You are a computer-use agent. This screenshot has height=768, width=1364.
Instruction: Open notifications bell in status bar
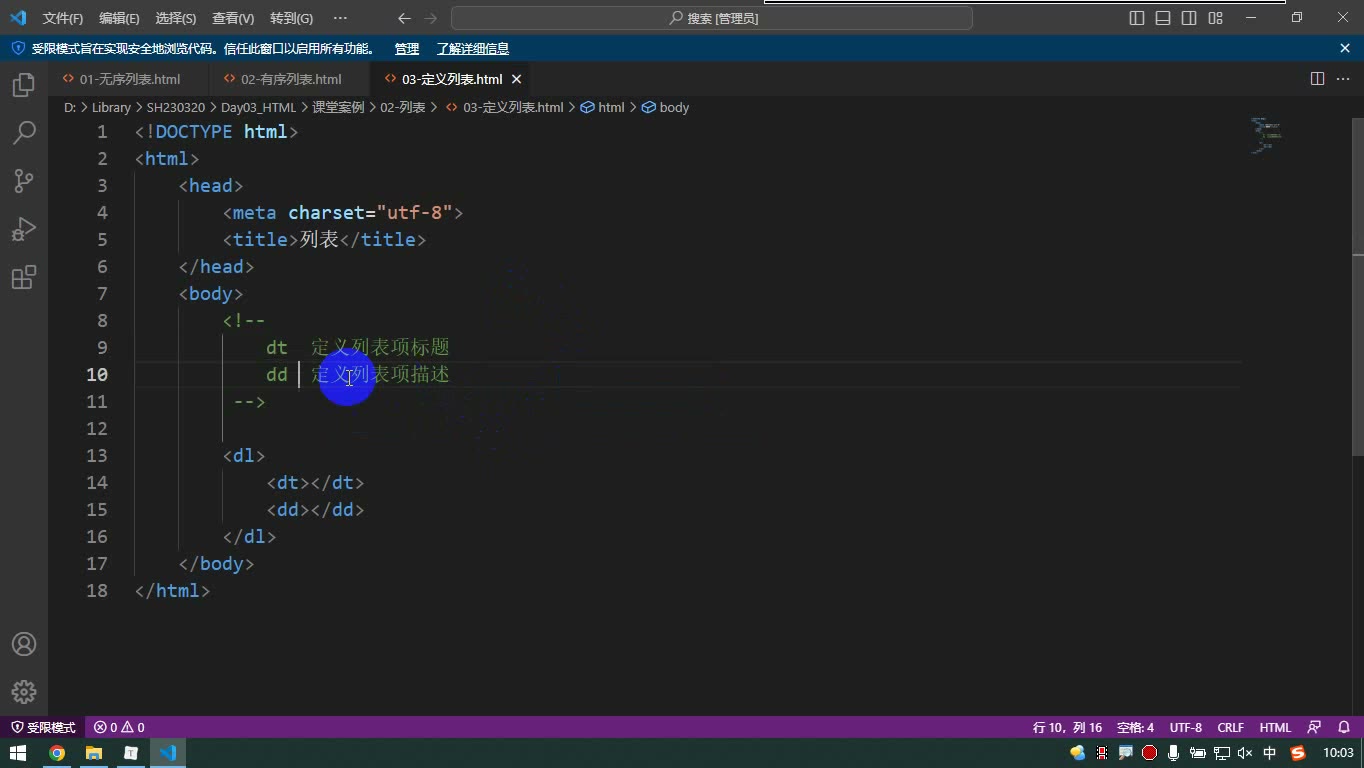pyautogui.click(x=1343, y=727)
